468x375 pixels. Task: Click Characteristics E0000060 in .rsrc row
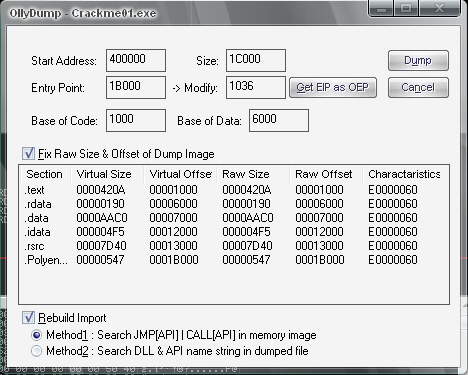pyautogui.click(x=393, y=246)
